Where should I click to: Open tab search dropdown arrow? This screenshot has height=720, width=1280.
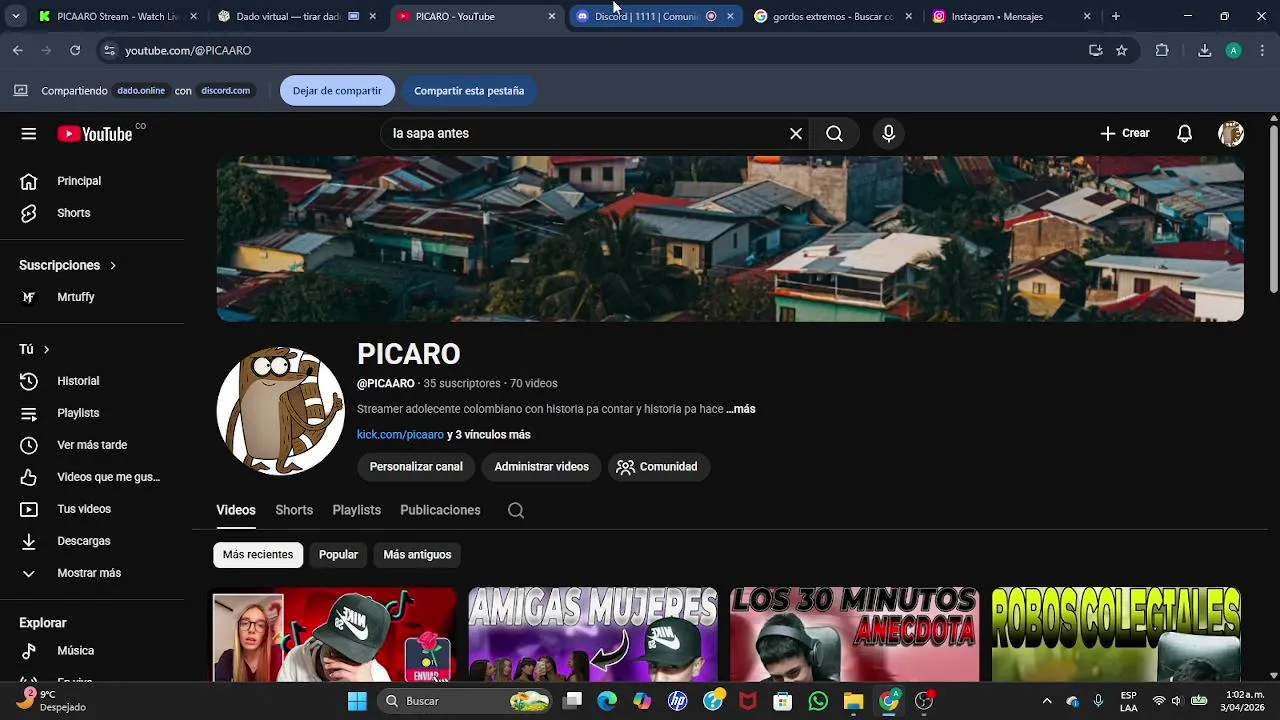click(x=15, y=16)
